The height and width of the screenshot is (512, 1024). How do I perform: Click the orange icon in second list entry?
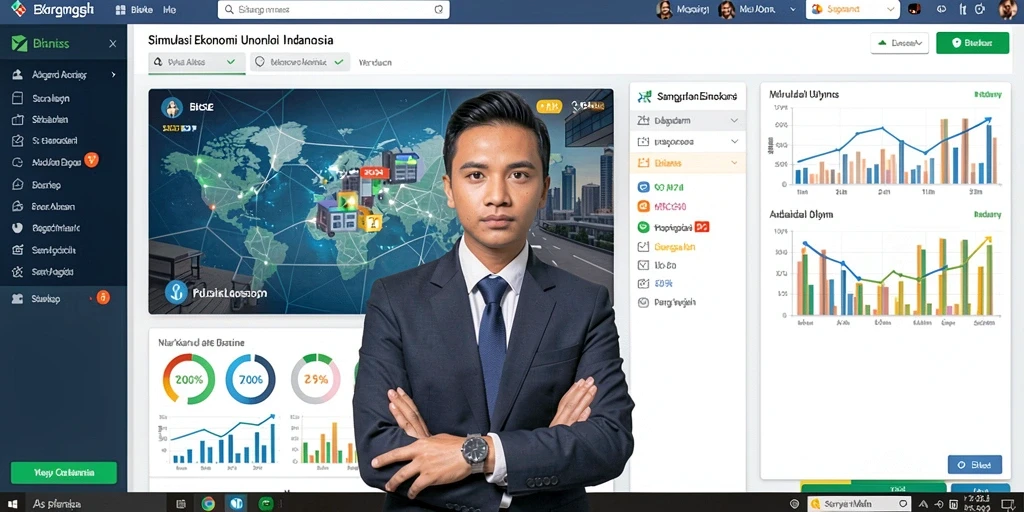pos(643,206)
